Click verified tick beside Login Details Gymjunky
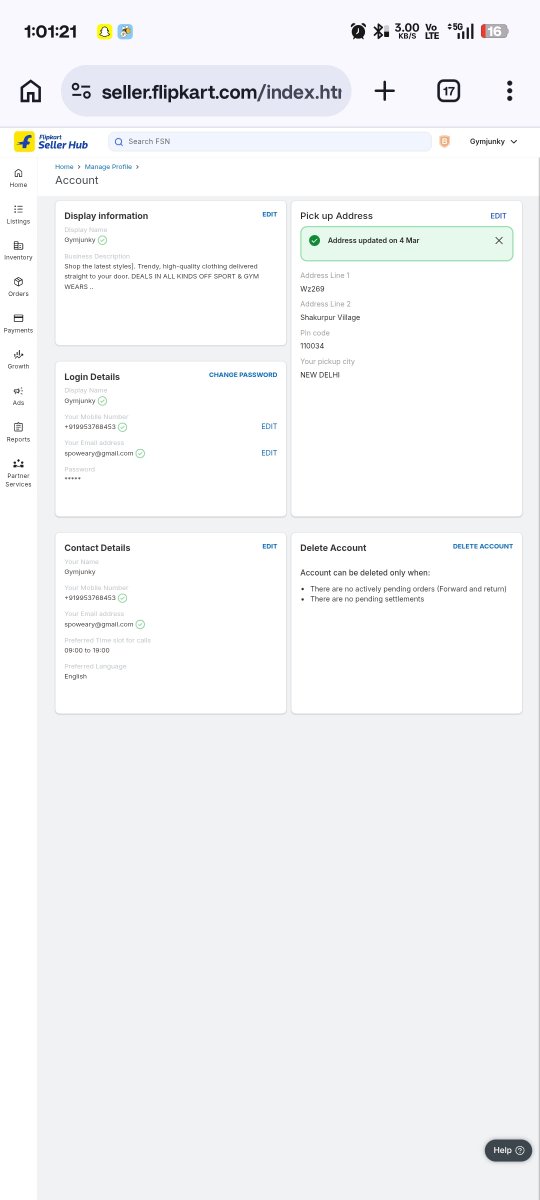Viewport: 540px width, 1200px height. click(102, 401)
